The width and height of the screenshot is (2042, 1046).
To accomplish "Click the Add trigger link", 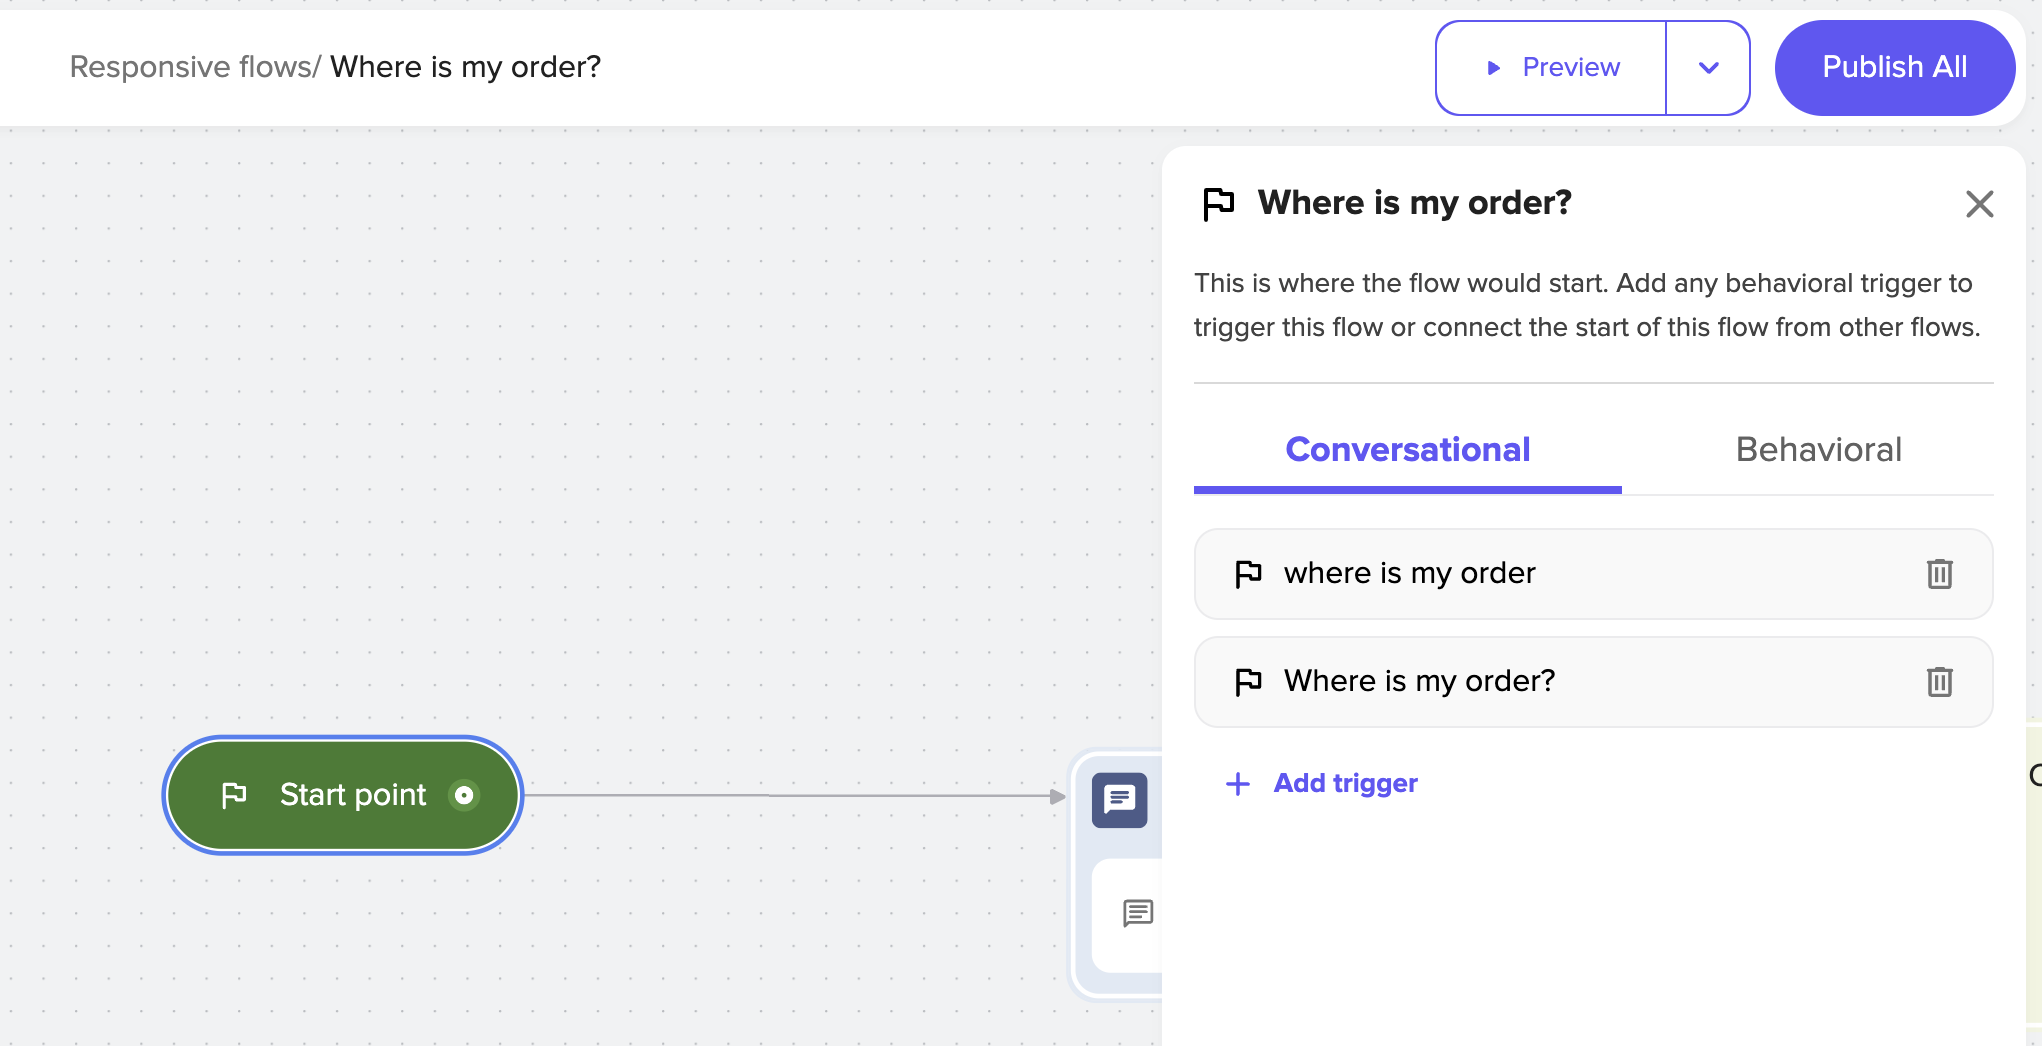I will coord(1345,784).
